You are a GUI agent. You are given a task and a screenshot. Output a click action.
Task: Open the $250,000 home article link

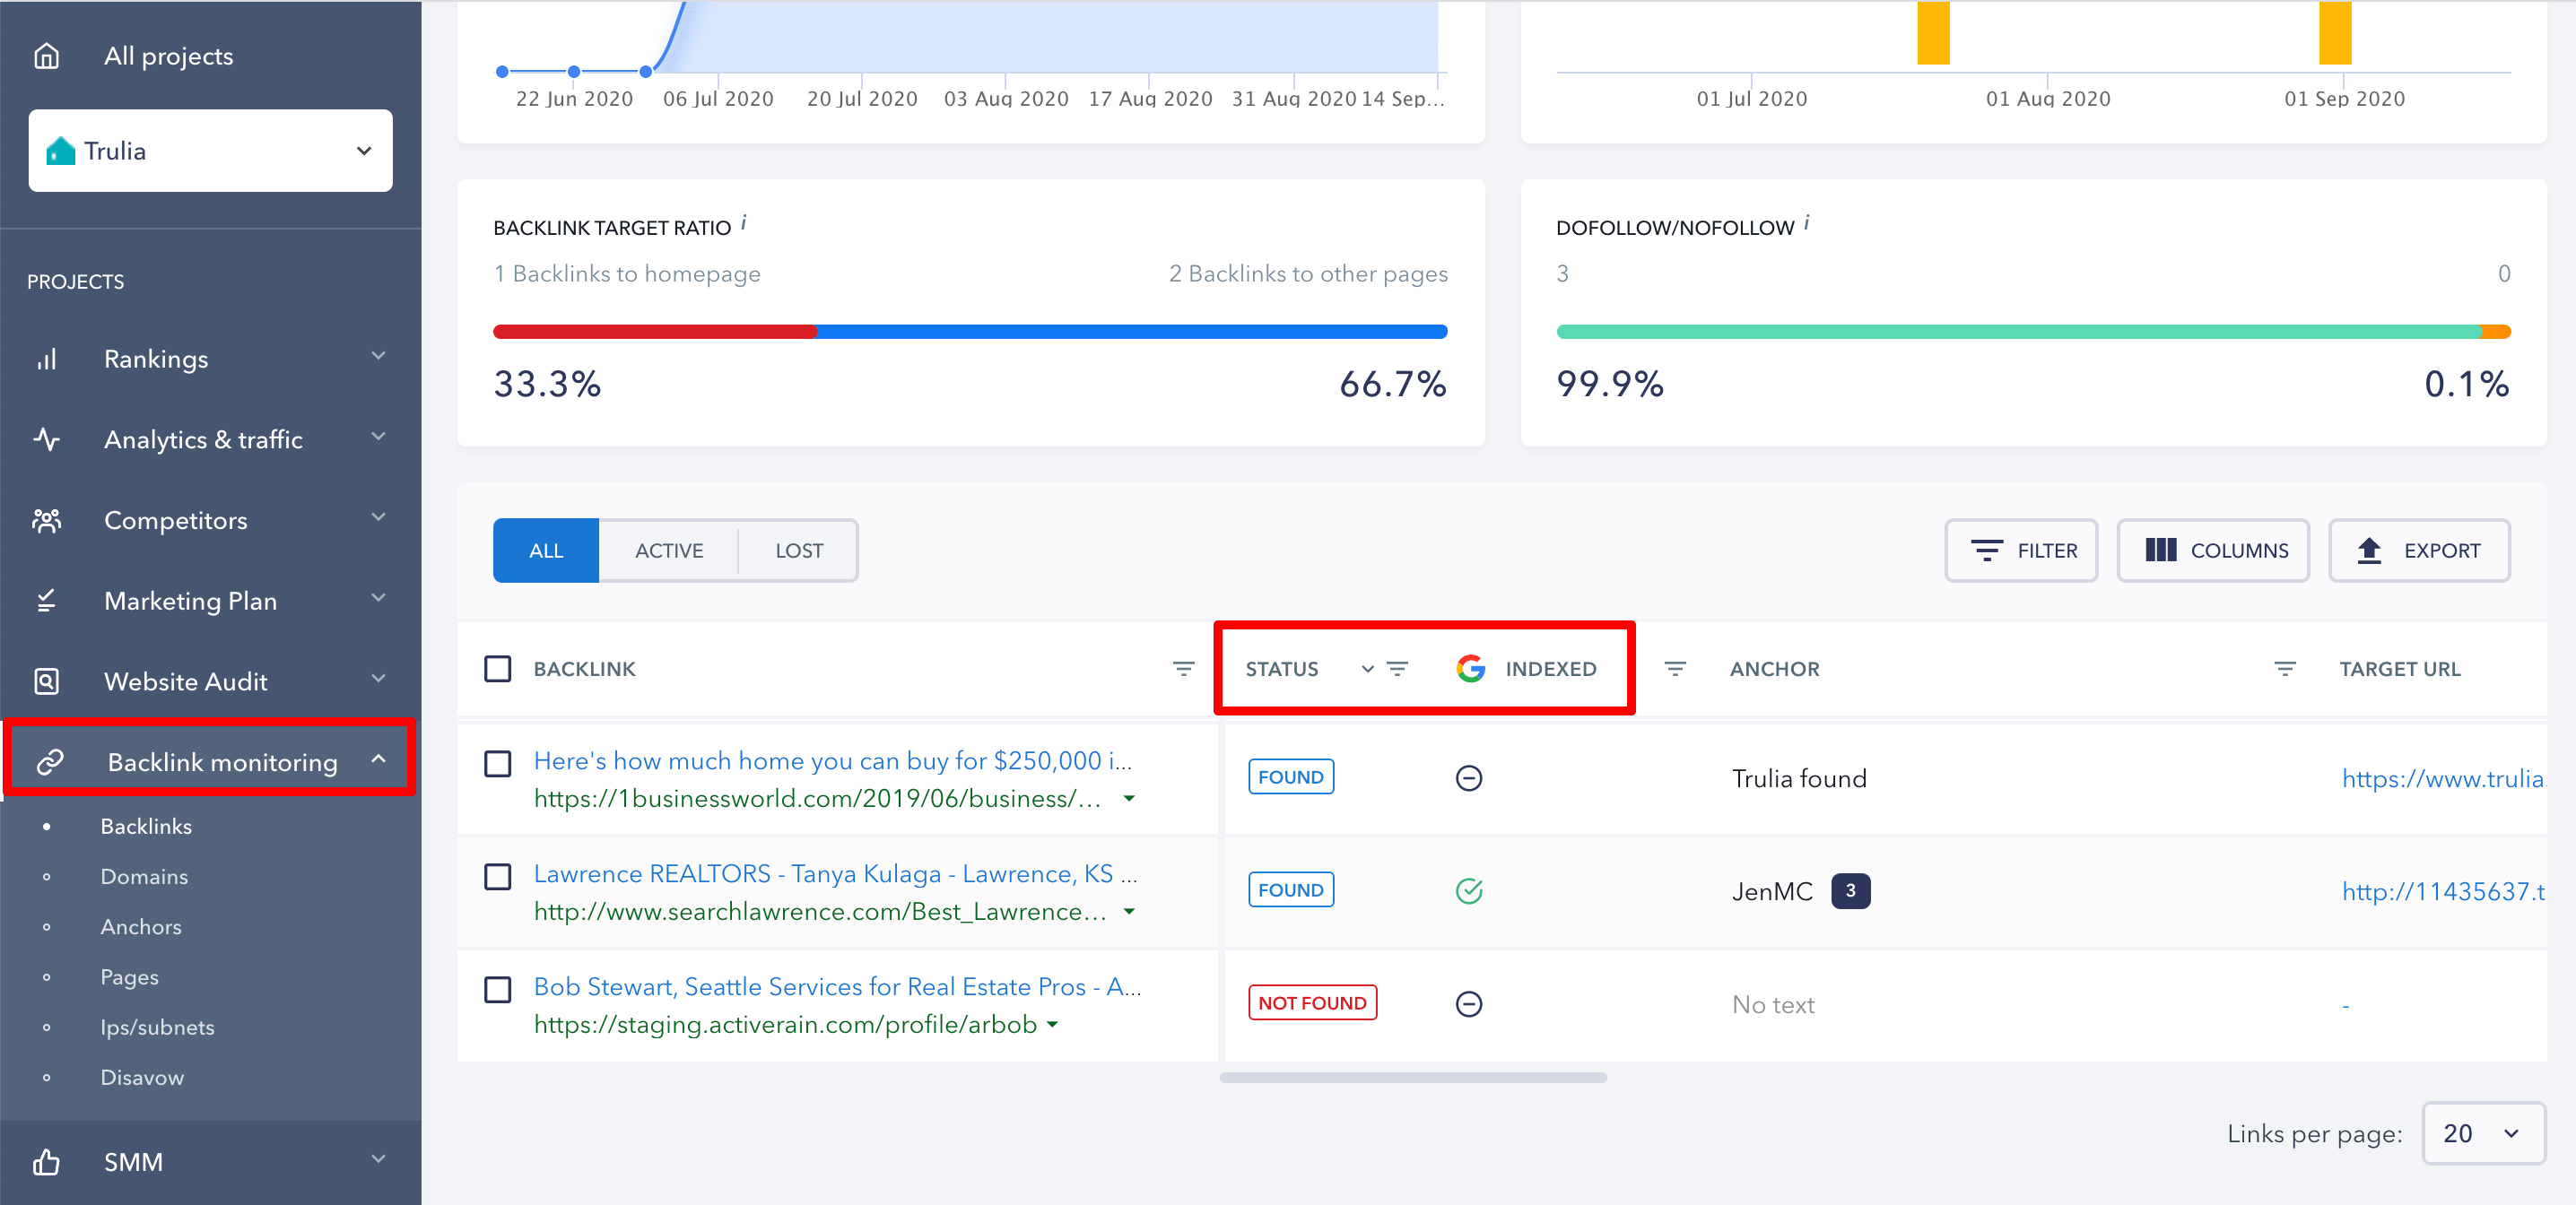point(832,761)
